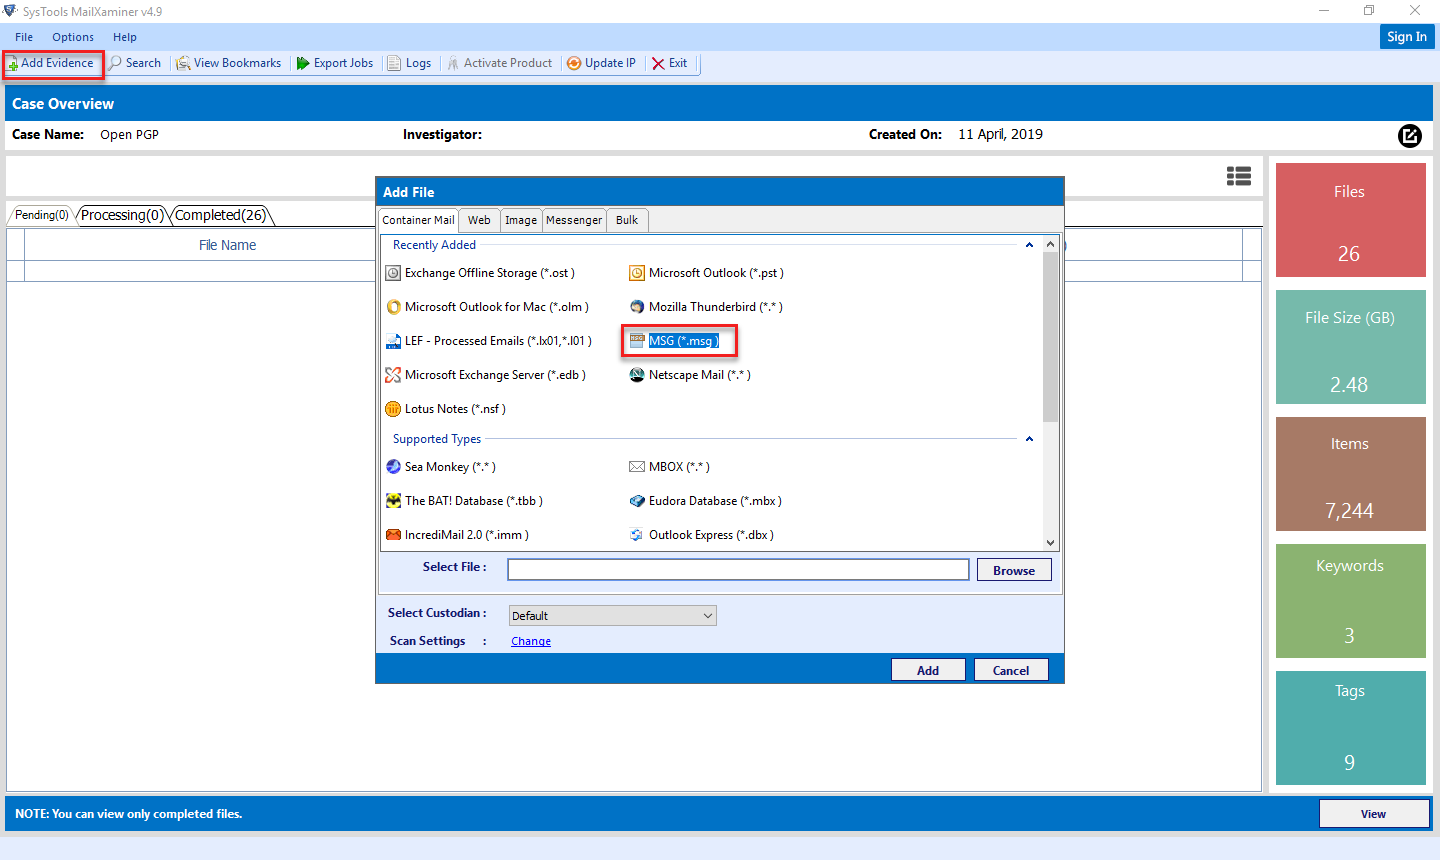Screen dimensions: 1440x860
Task: Show the Processing(0) tab
Action: 122,215
